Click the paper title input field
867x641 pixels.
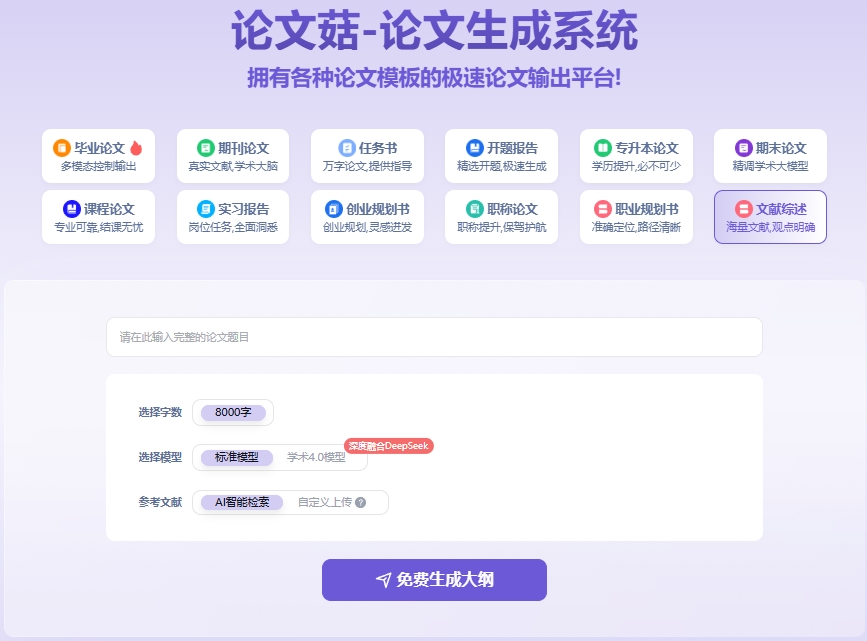[x=433, y=339]
